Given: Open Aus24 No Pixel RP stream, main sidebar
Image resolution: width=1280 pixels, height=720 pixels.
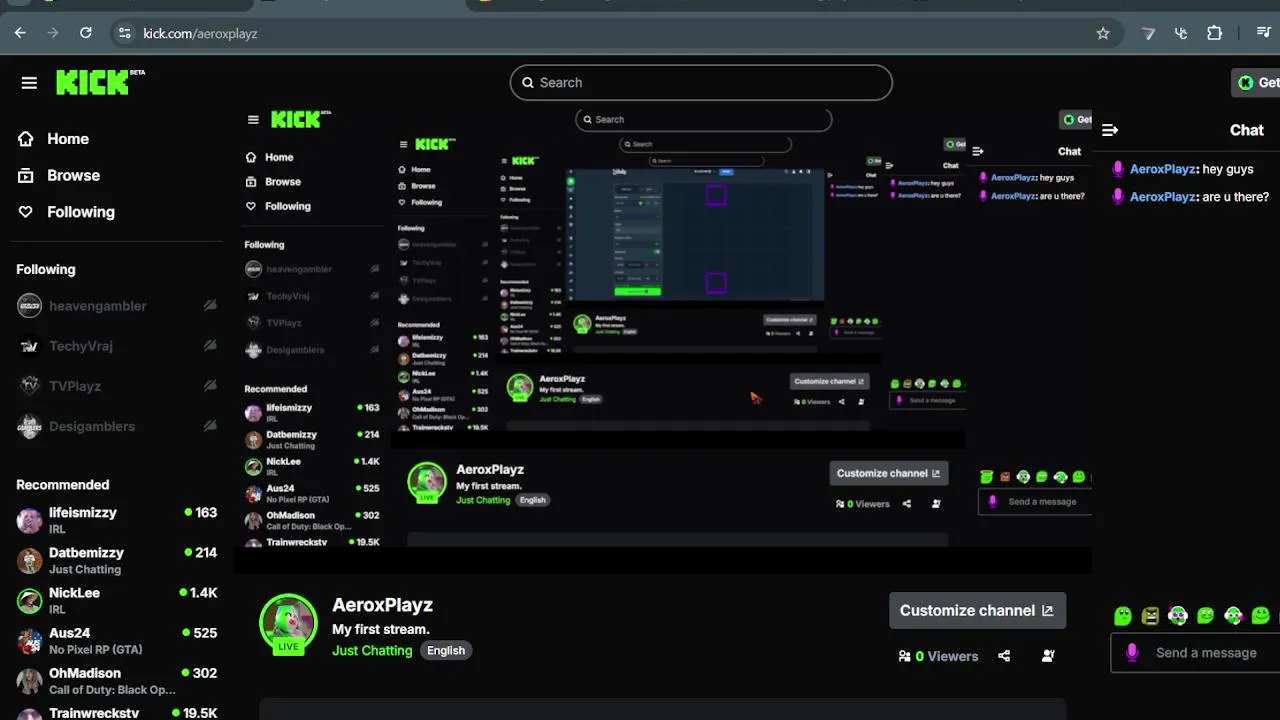Looking at the screenshot, I should coord(117,640).
